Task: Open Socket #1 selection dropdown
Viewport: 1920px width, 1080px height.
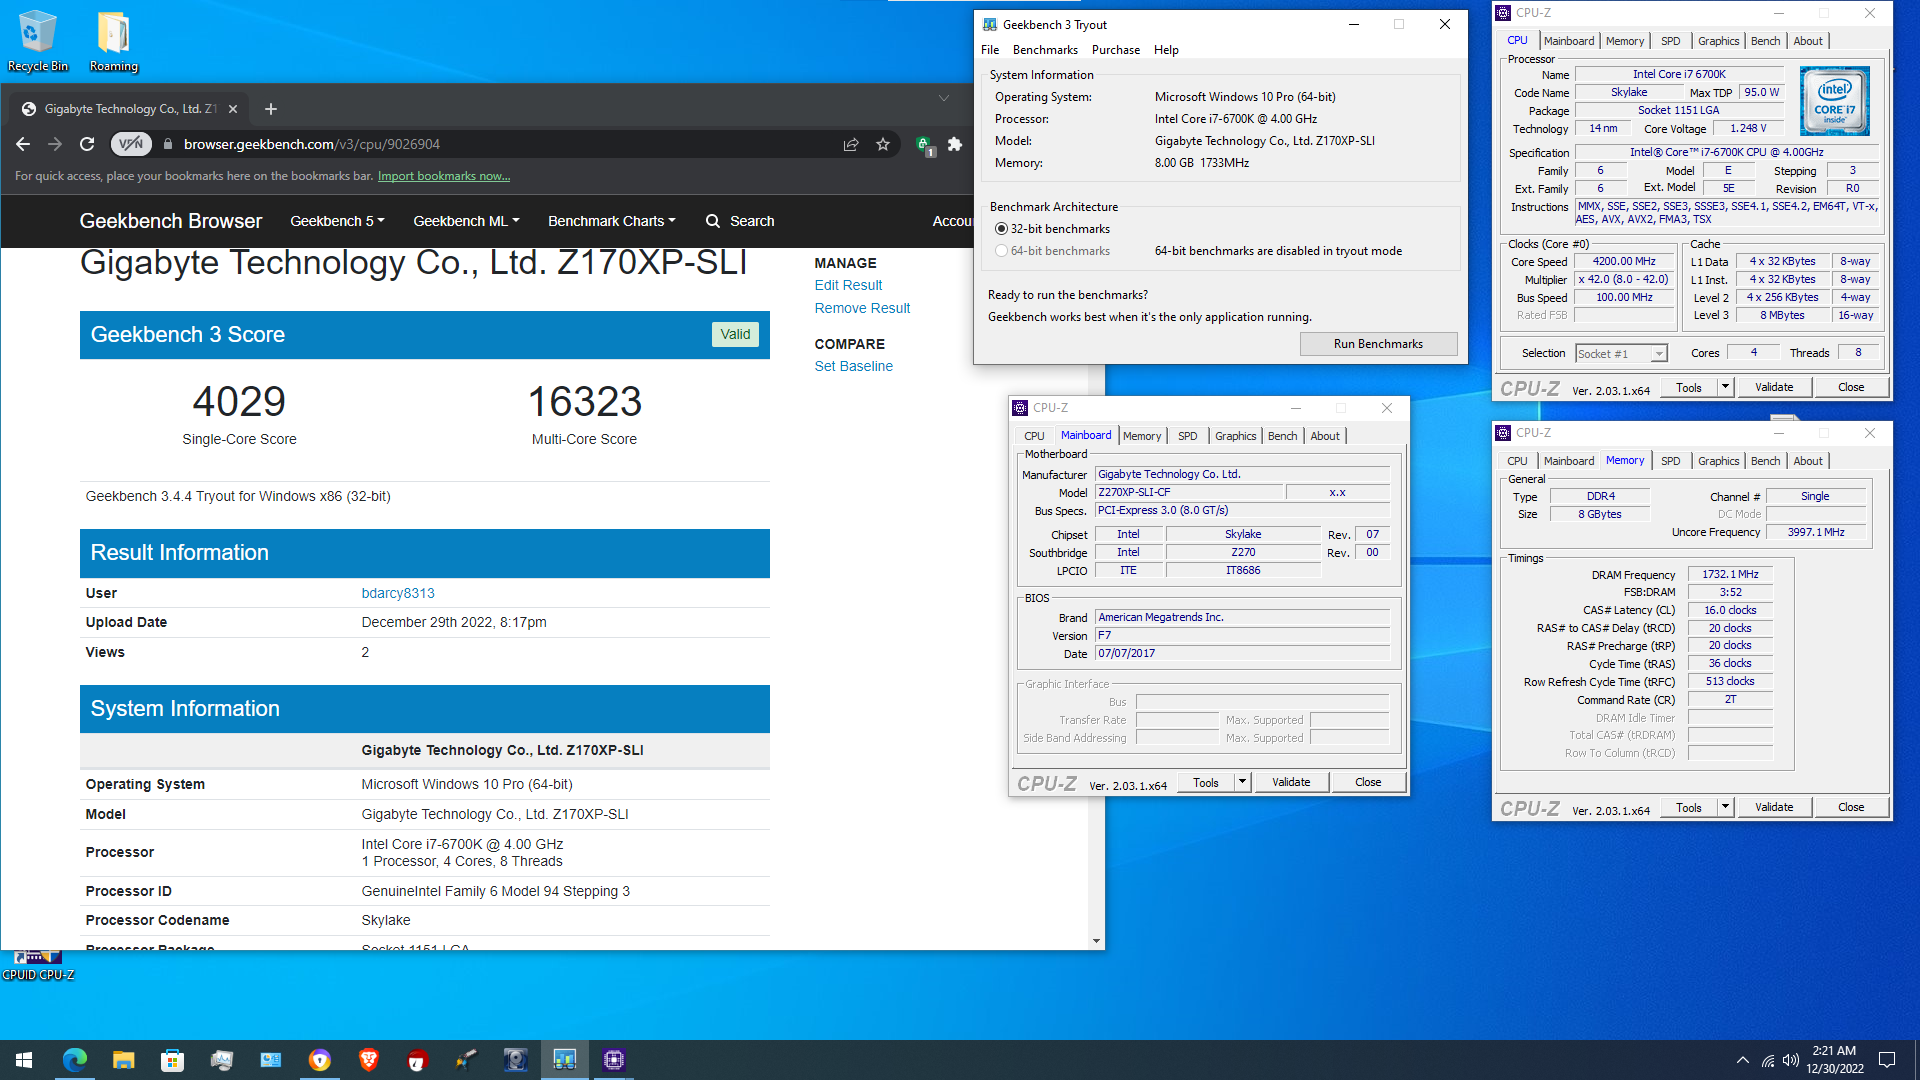Action: click(1621, 353)
